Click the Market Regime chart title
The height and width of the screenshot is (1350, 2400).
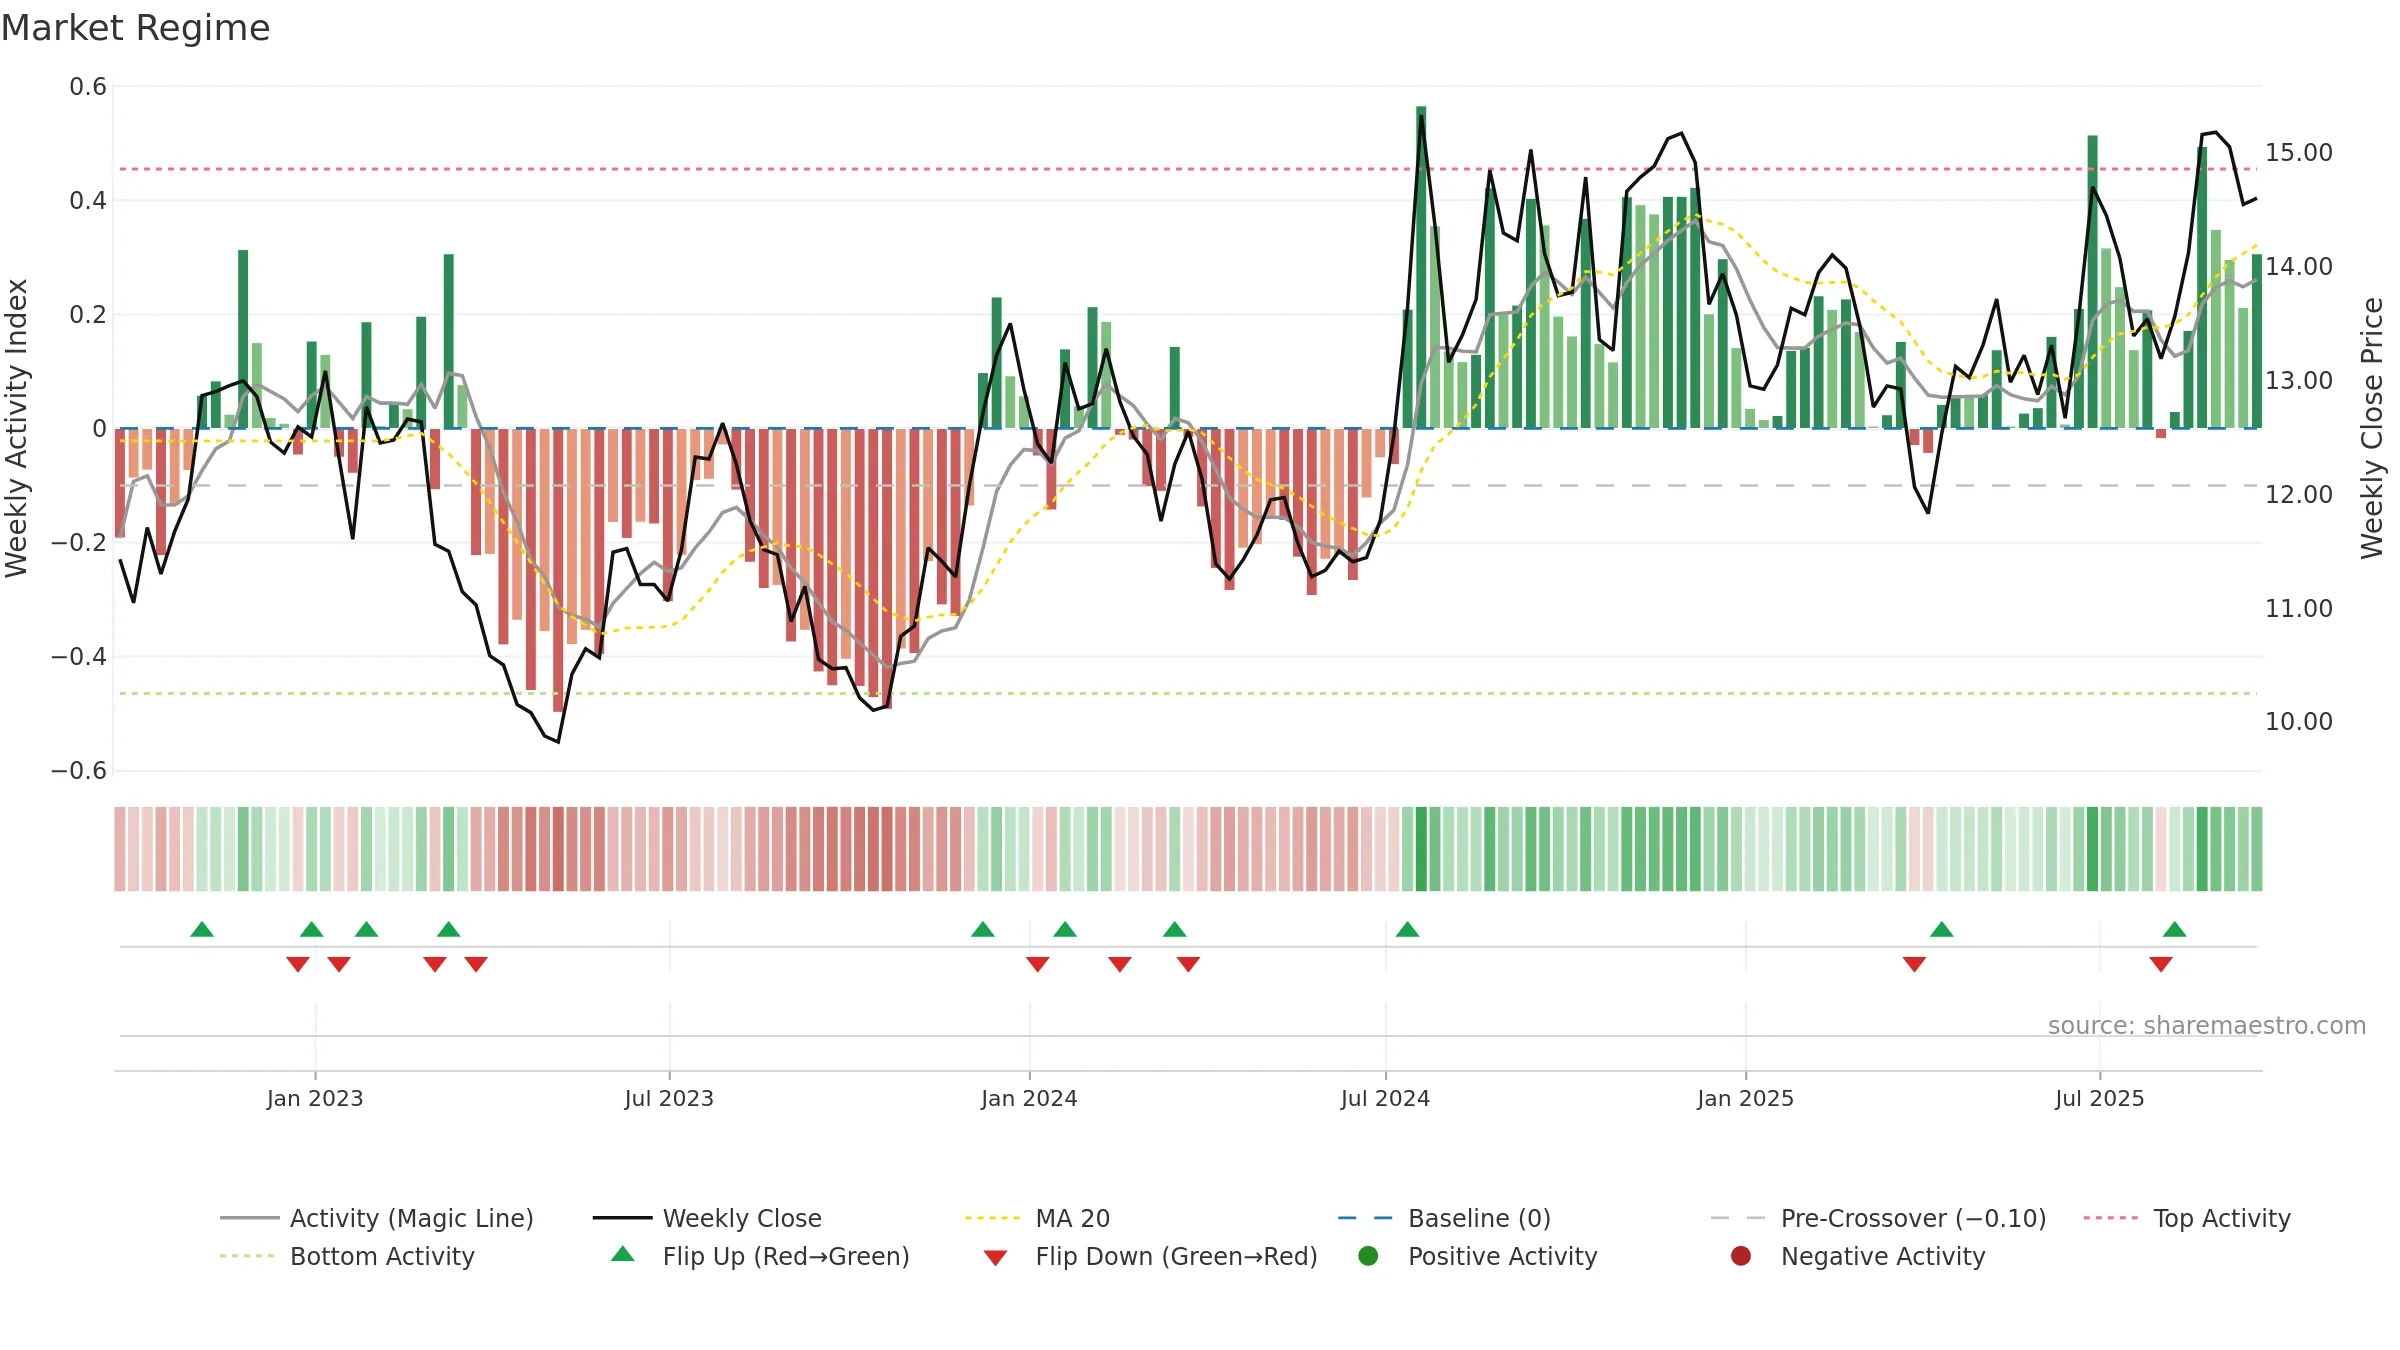point(135,28)
